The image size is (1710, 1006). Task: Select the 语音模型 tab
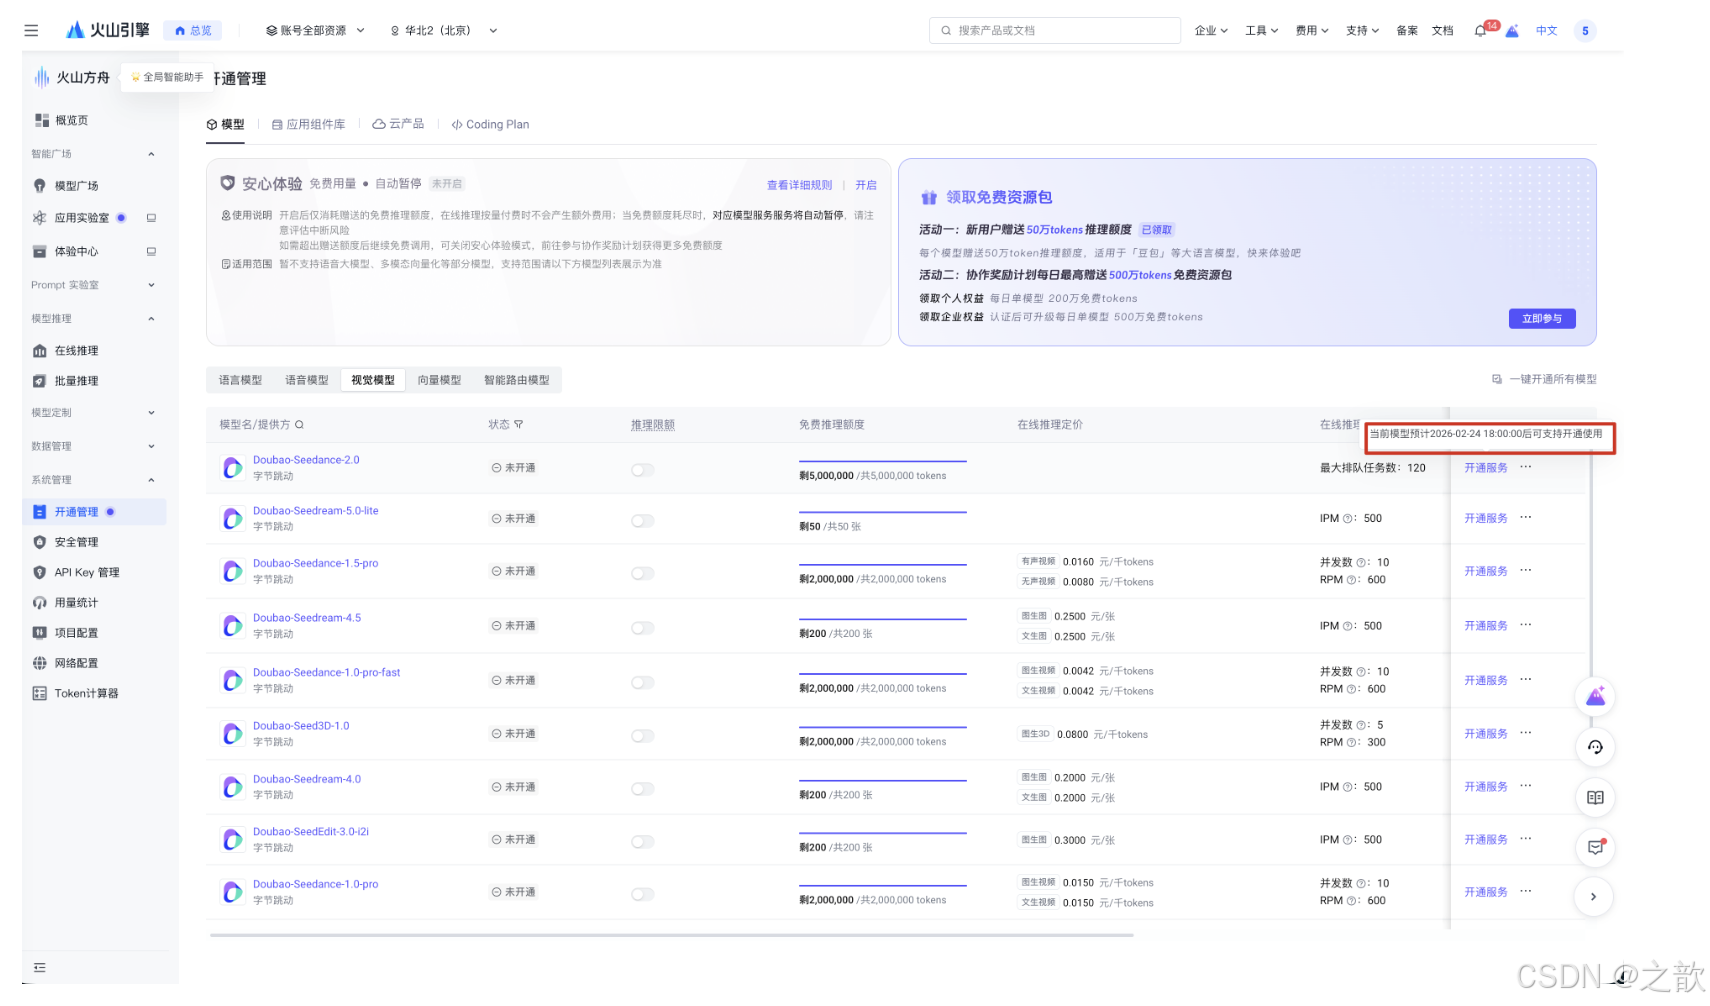[307, 380]
